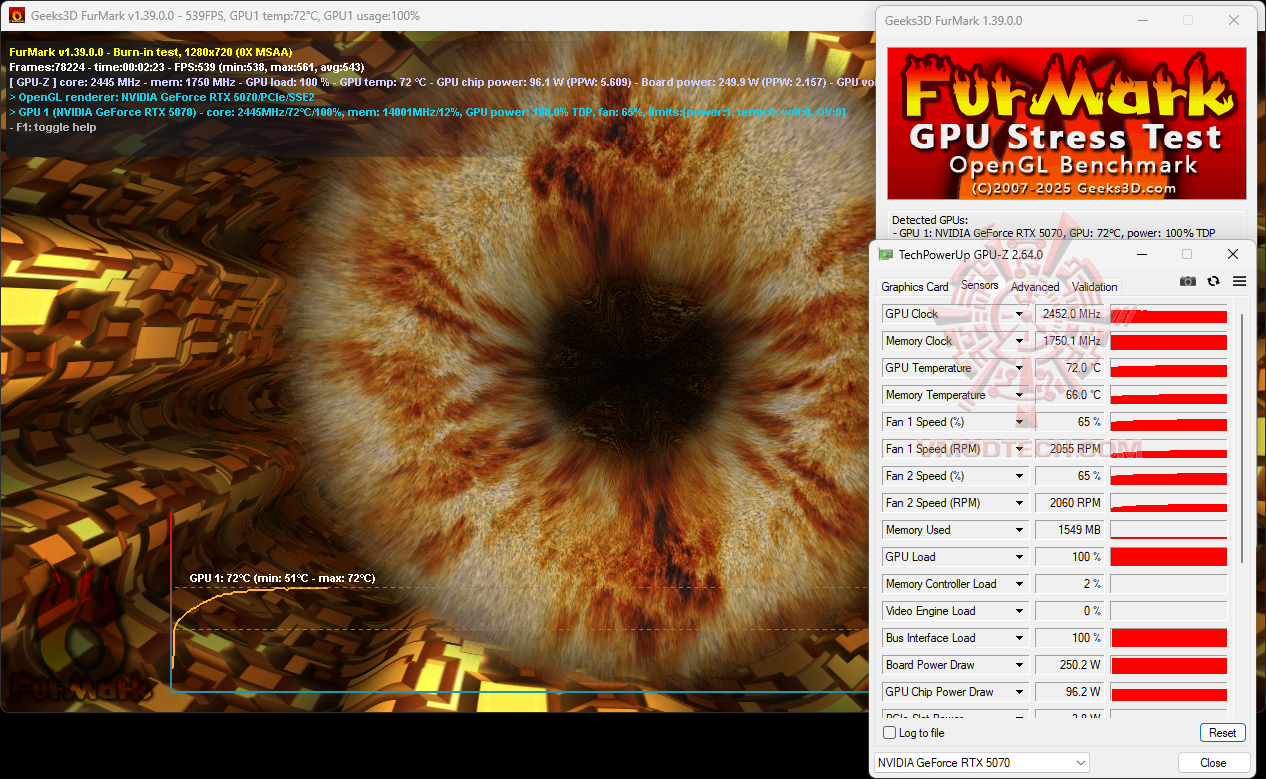Click the GPU 1 temperature graph label
Image resolution: width=1266 pixels, height=779 pixels.
pos(282,578)
